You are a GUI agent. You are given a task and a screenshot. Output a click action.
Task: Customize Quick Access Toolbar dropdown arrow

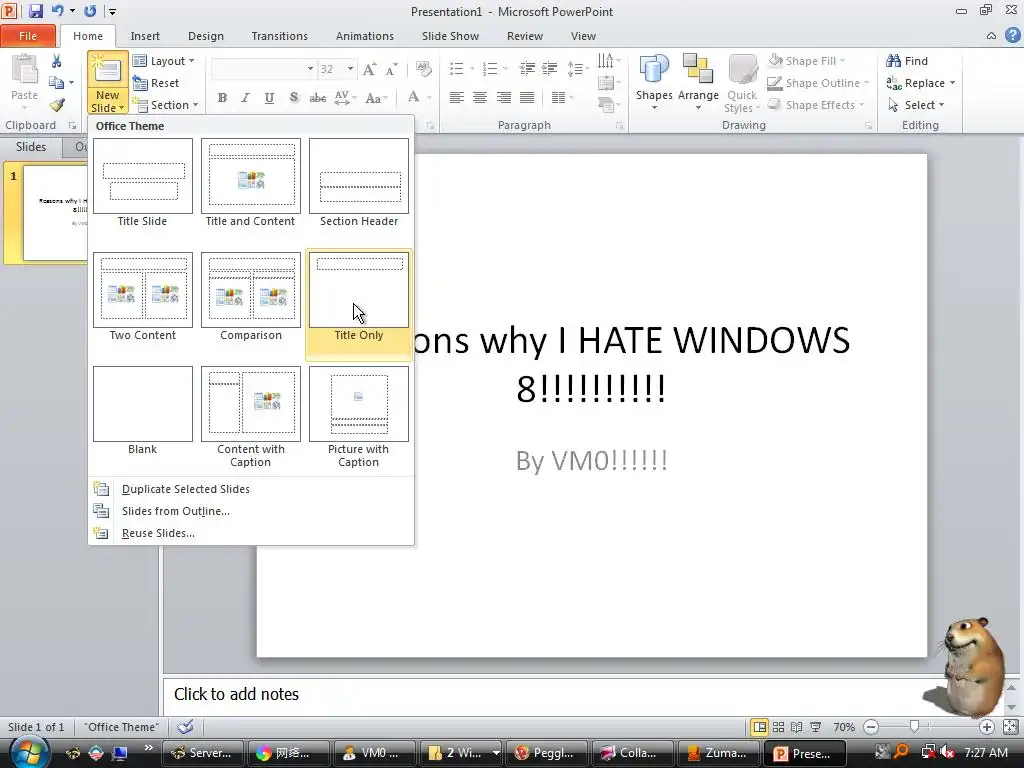tap(112, 11)
